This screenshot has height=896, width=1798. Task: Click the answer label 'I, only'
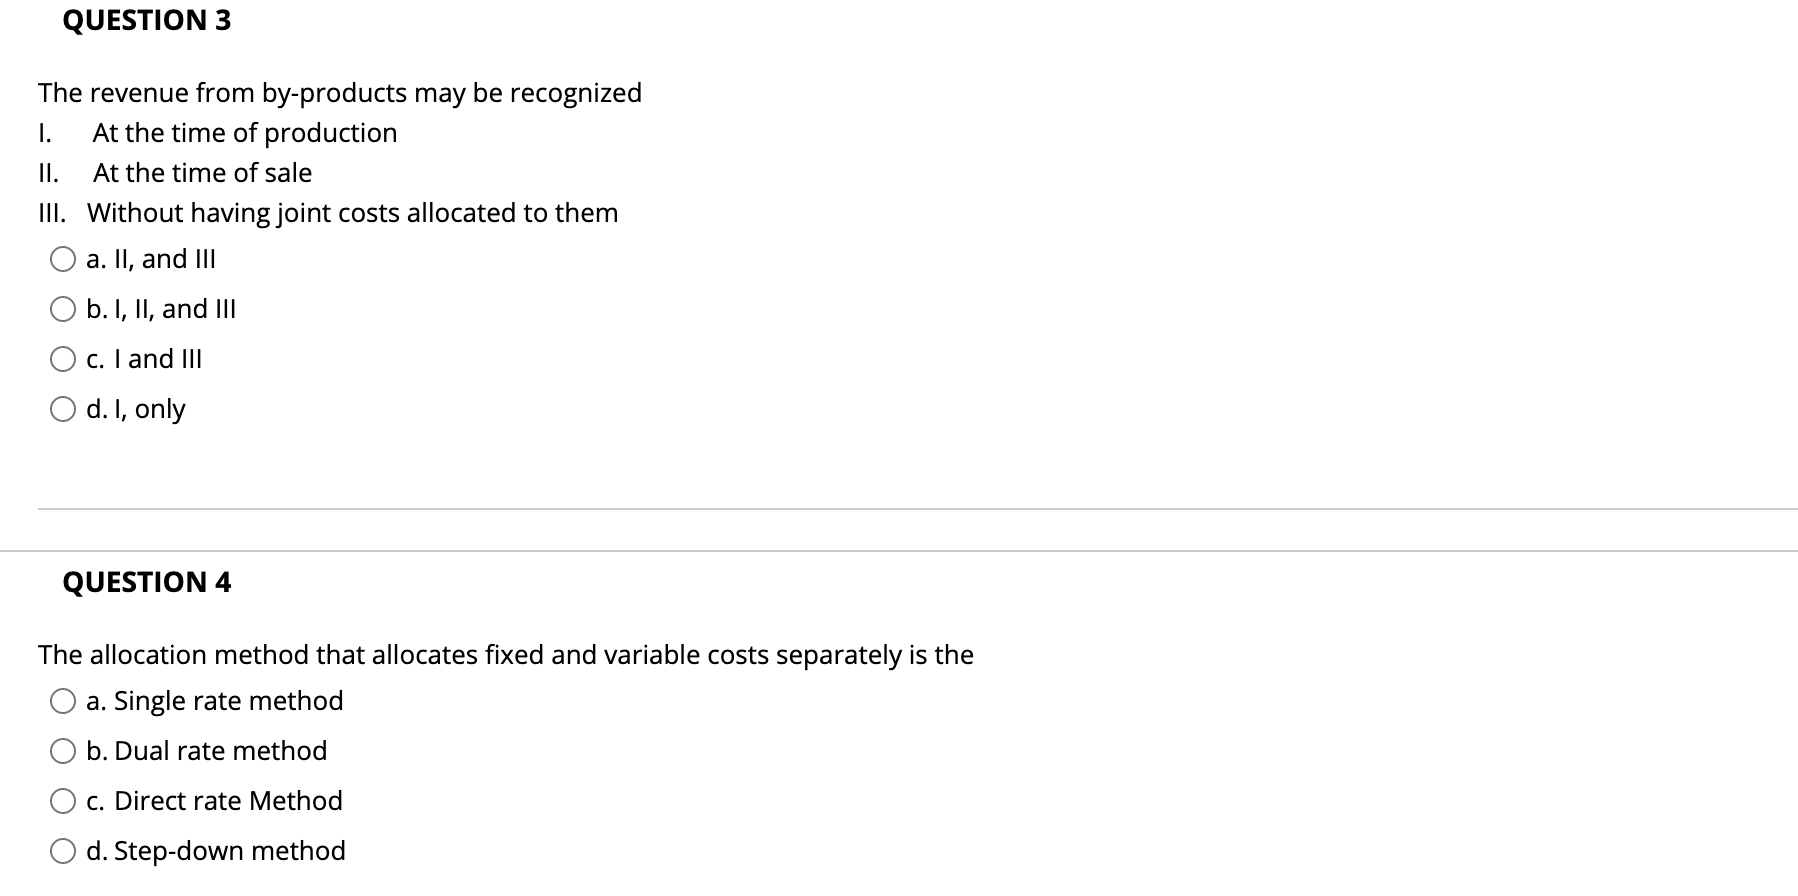[x=135, y=409]
